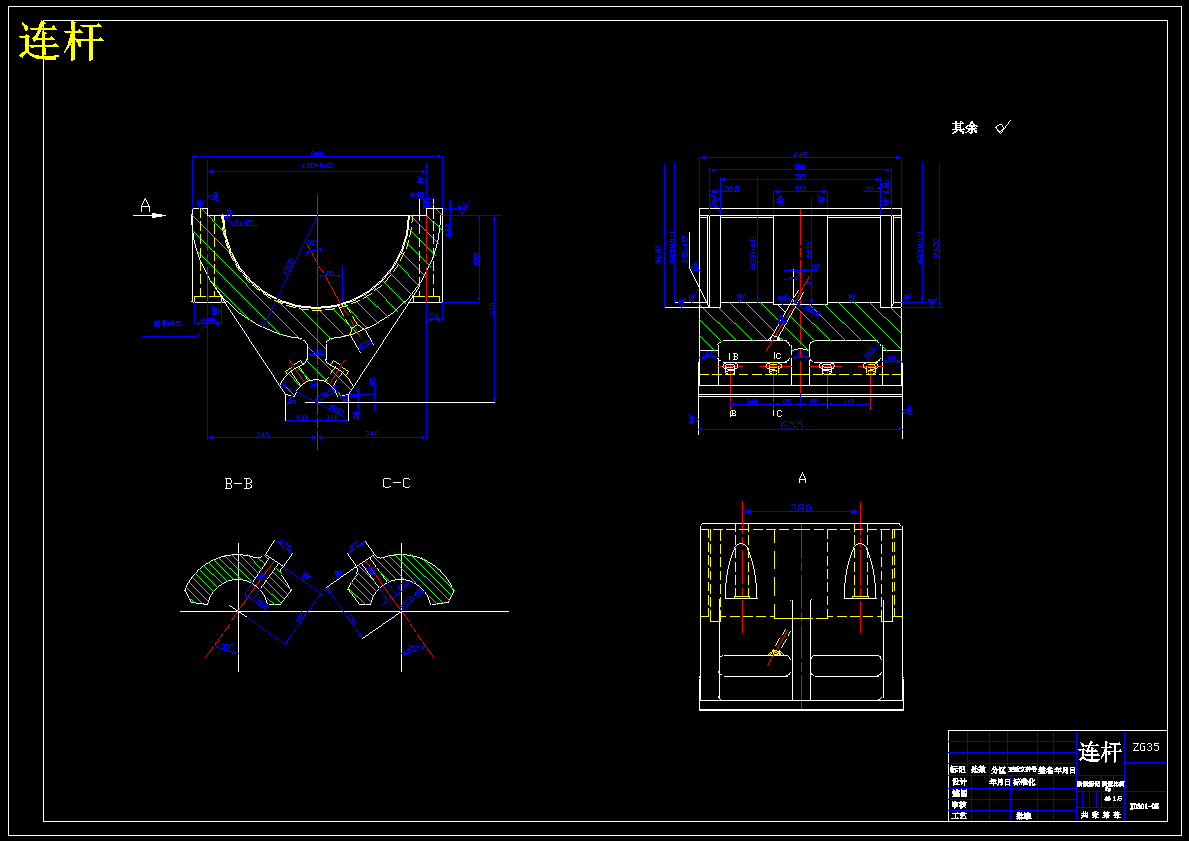Viewport: 1189px width, 841px height.
Task: Click the 680 toleranced dimension text
Action: point(318,165)
